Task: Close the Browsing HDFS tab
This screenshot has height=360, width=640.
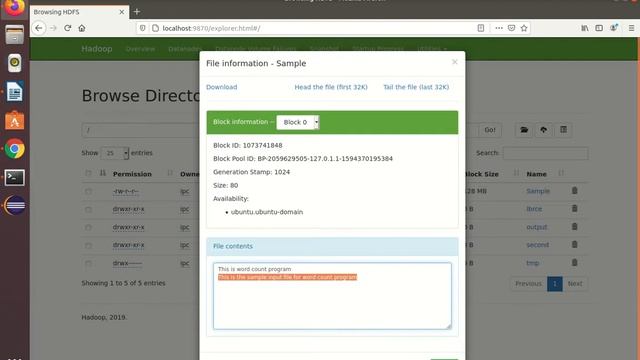Action: tap(122, 12)
